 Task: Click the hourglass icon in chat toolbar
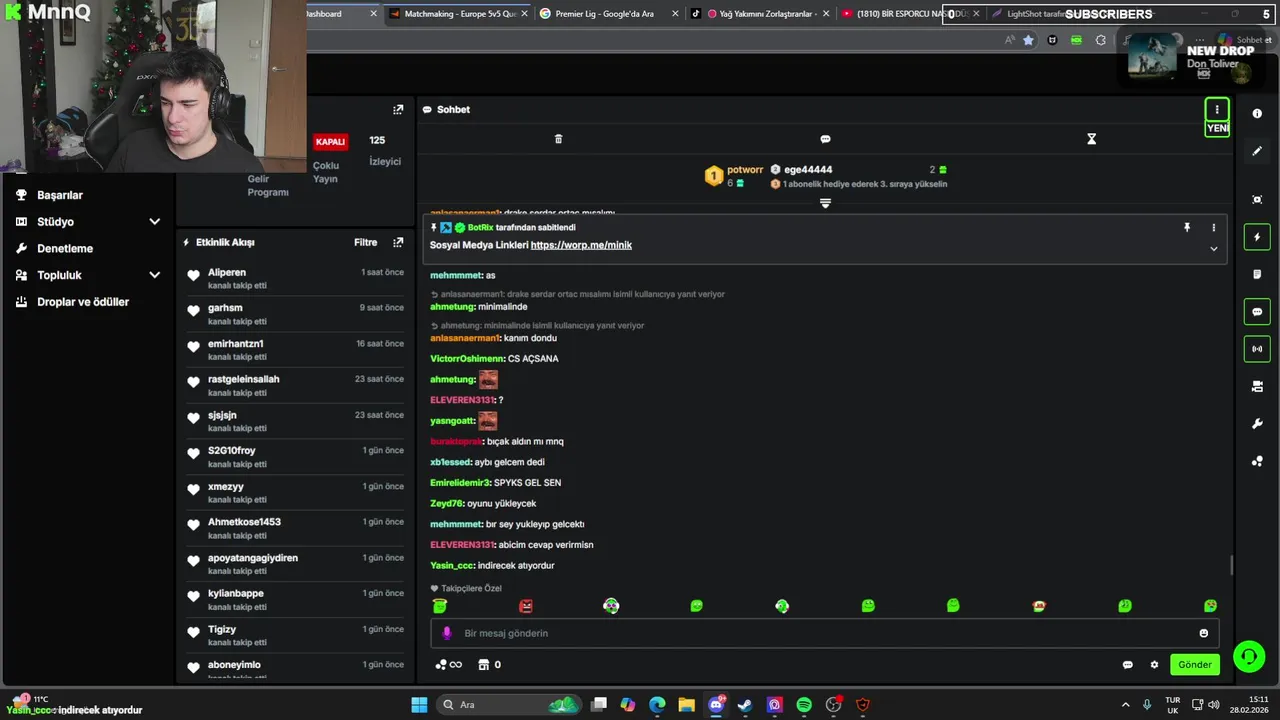tap(1091, 139)
